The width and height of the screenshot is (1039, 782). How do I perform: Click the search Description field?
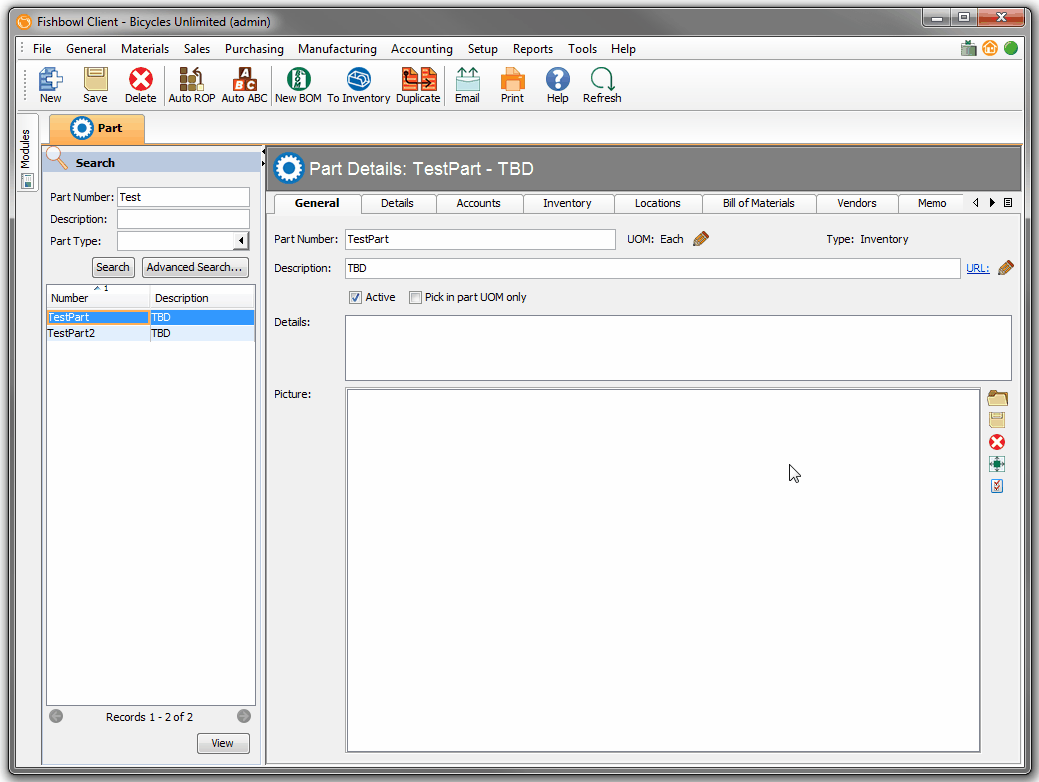click(x=184, y=219)
